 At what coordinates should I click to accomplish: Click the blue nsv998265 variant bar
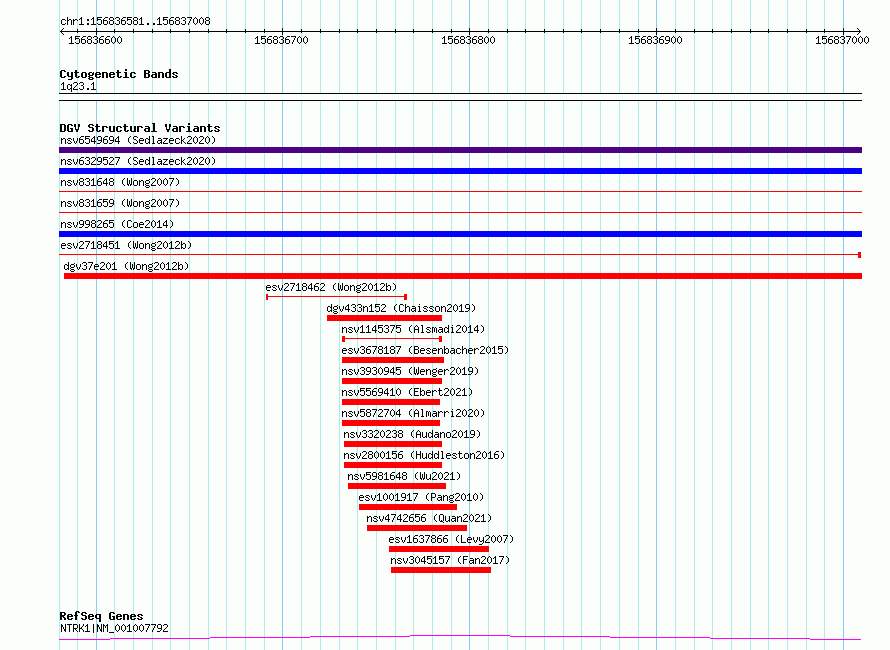(x=460, y=234)
